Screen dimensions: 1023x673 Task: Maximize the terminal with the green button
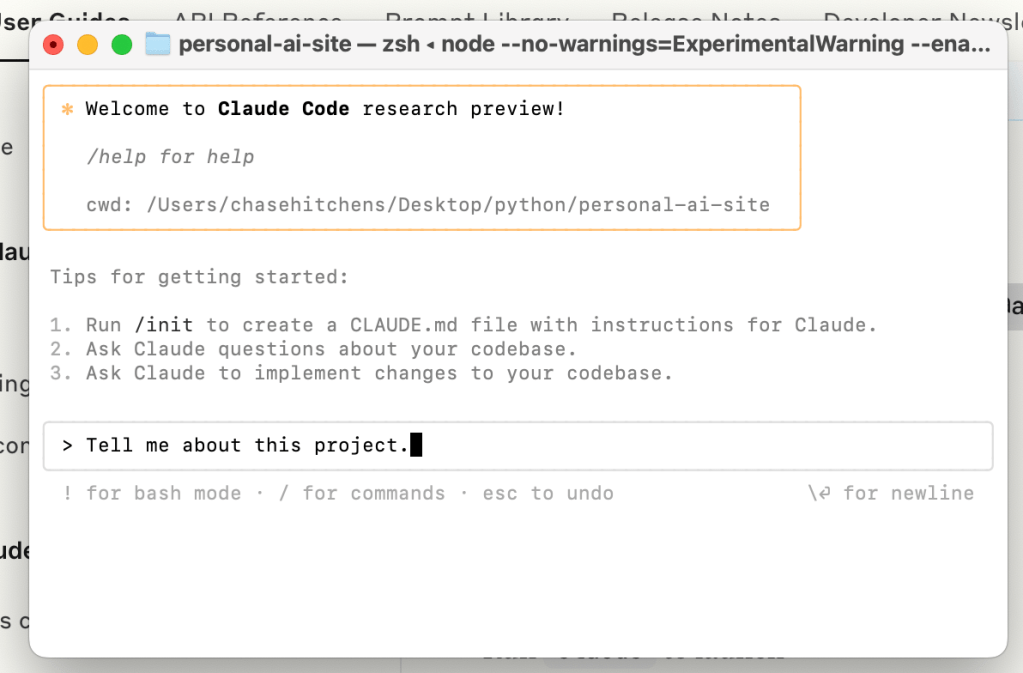122,44
